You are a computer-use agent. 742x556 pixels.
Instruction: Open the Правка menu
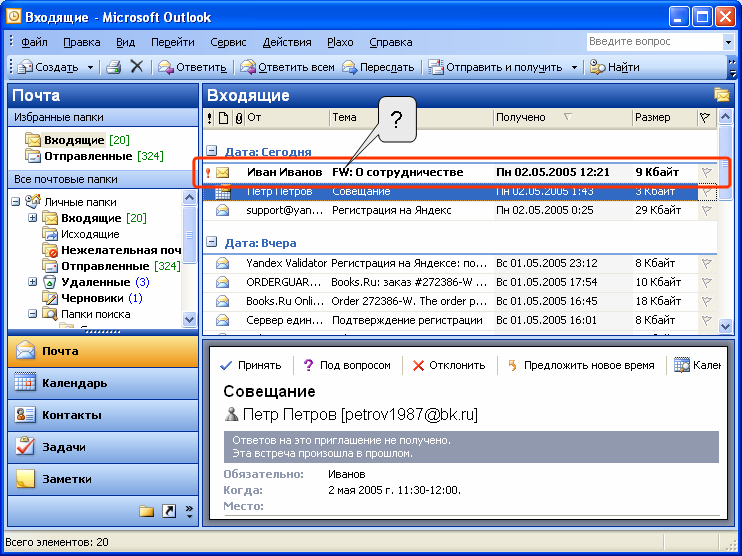point(82,42)
